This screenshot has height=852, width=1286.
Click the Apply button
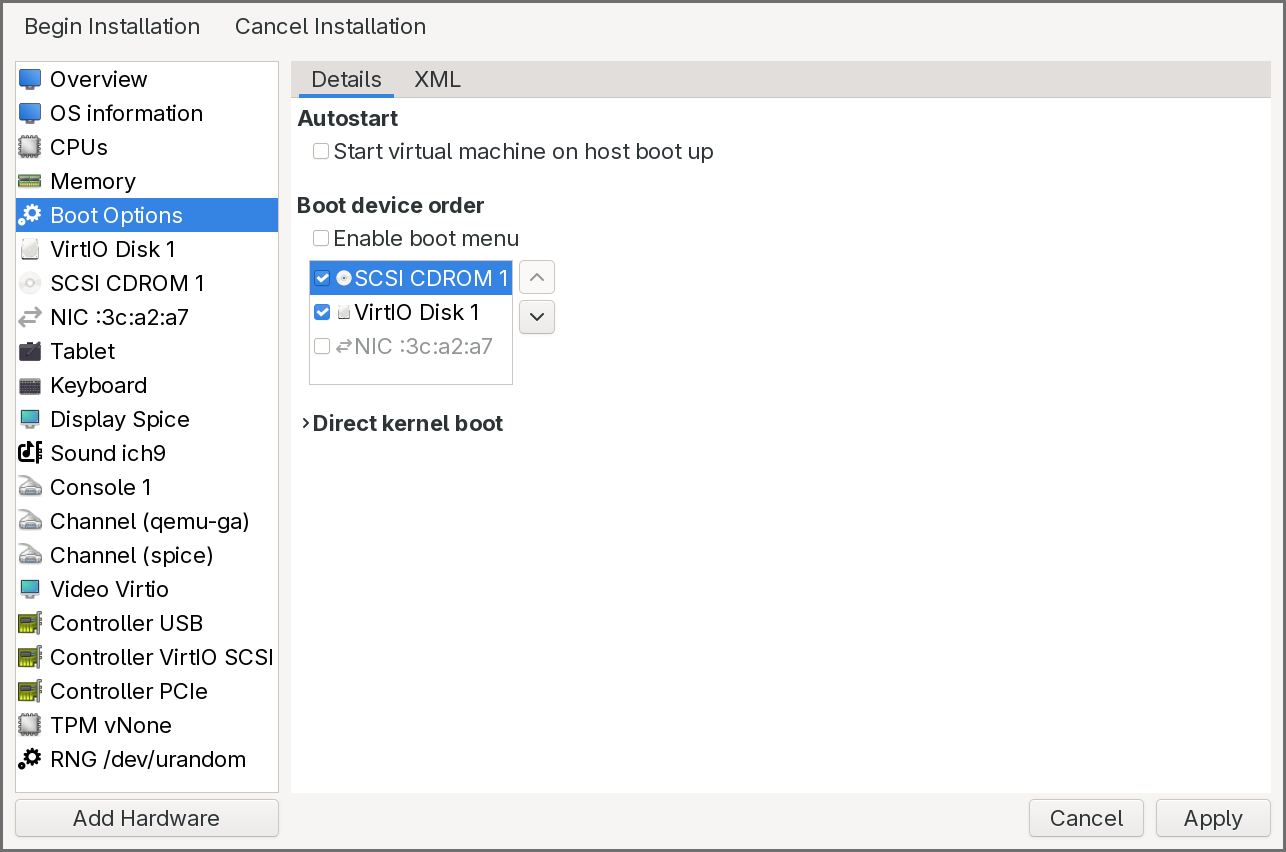coord(1212,818)
